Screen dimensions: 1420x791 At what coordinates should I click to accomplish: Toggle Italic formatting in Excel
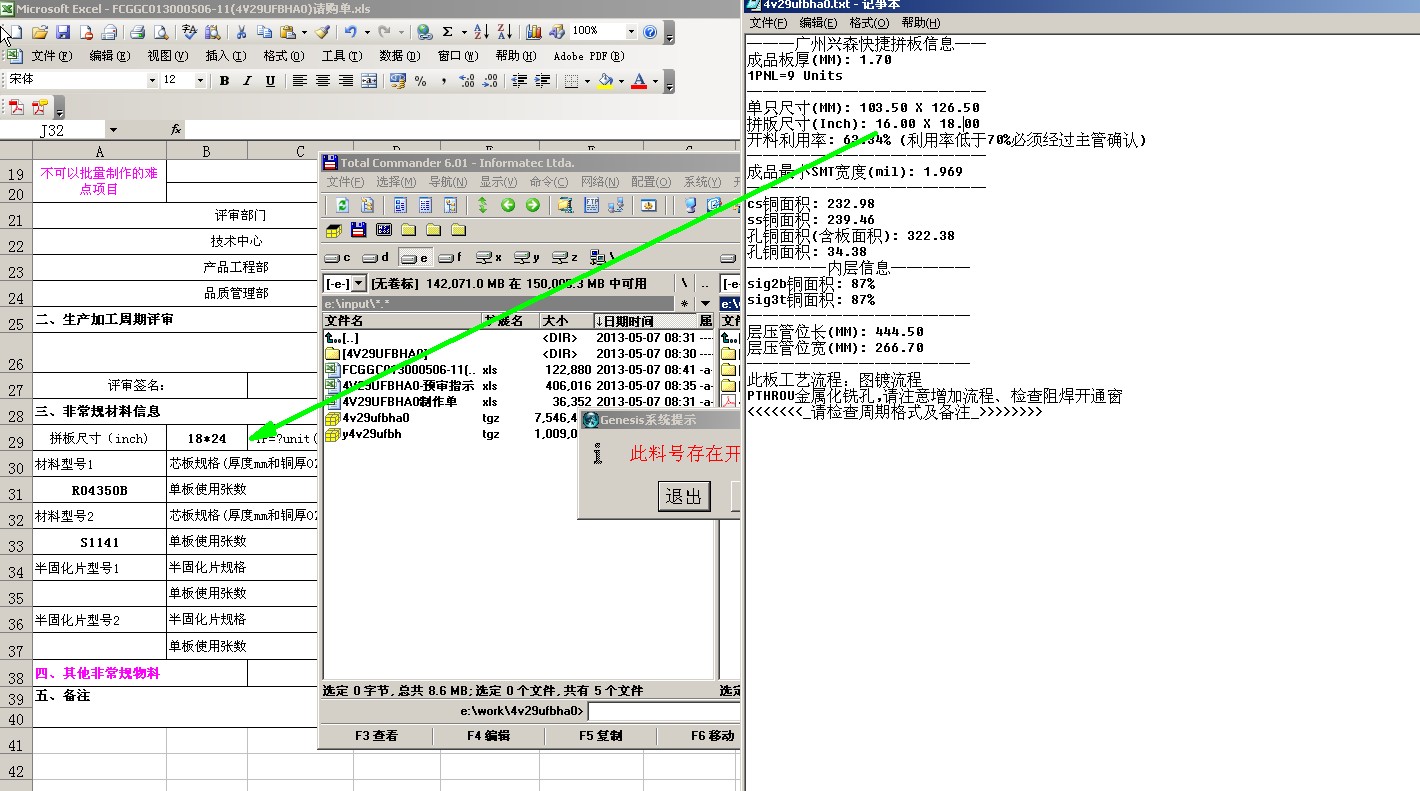click(x=247, y=81)
